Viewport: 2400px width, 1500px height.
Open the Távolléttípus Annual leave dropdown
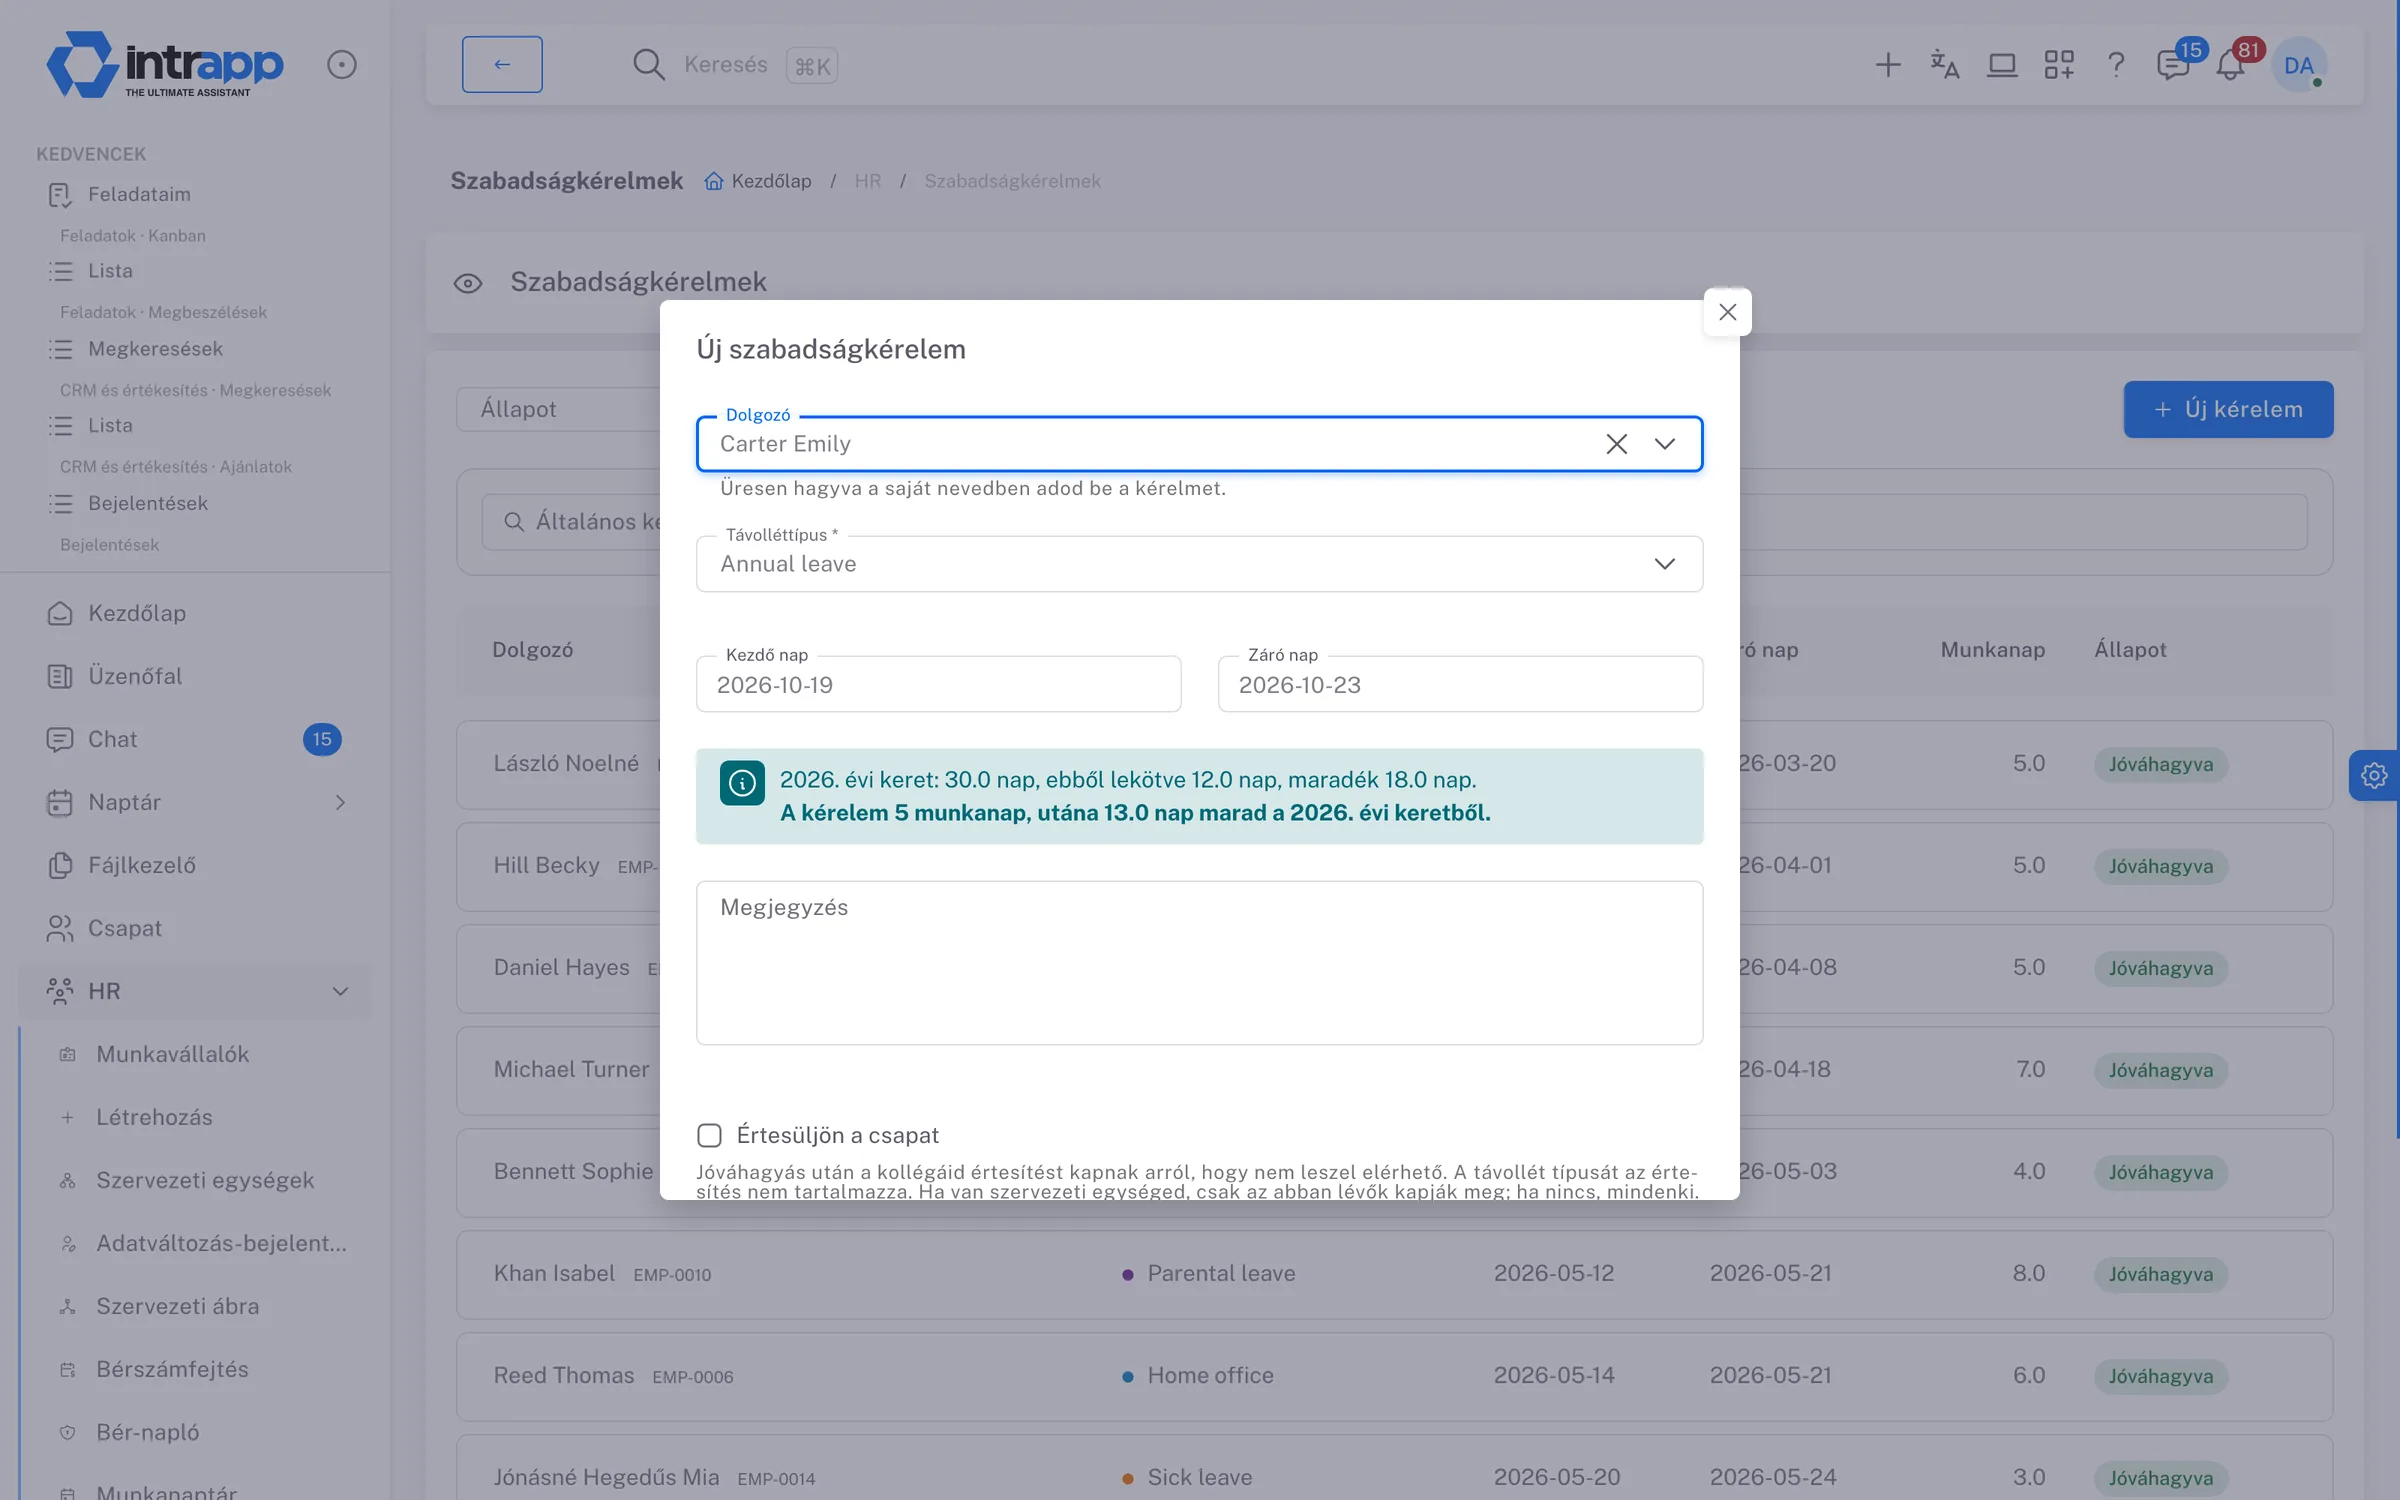click(1199, 564)
